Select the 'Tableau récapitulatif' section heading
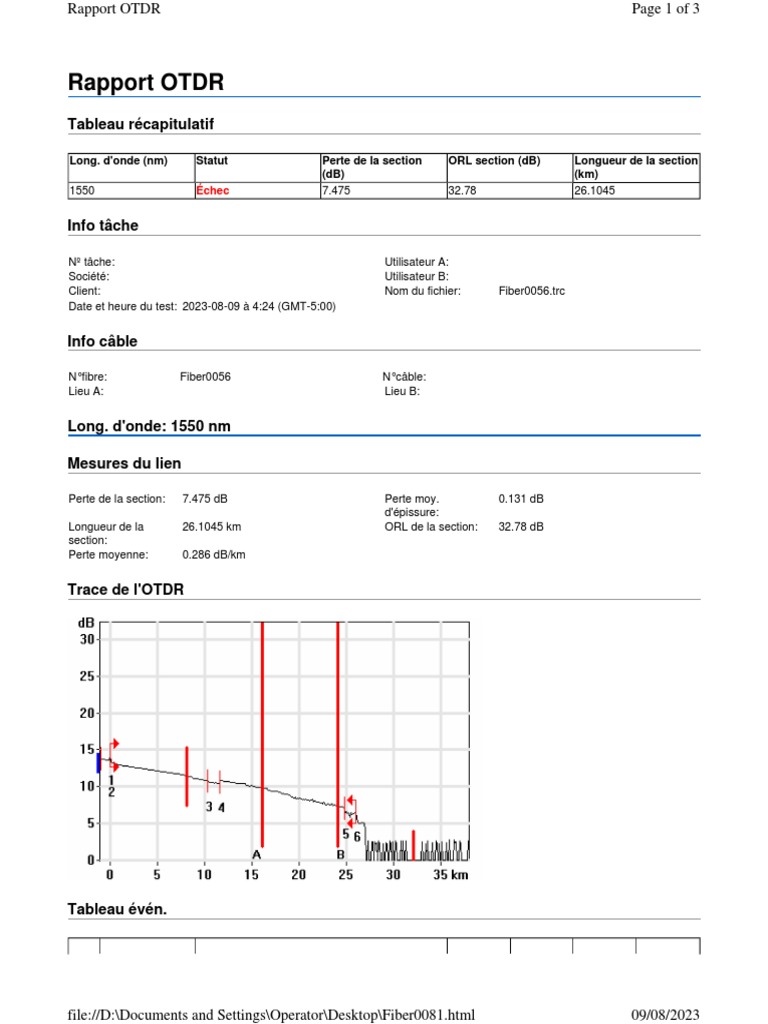The width and height of the screenshot is (768, 1024). [140, 124]
